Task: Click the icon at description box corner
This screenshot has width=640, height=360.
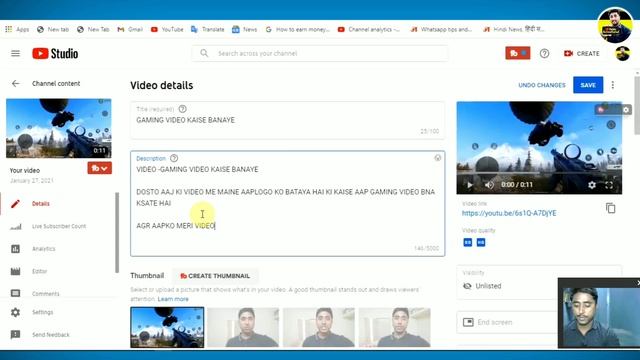Action: click(x=438, y=158)
